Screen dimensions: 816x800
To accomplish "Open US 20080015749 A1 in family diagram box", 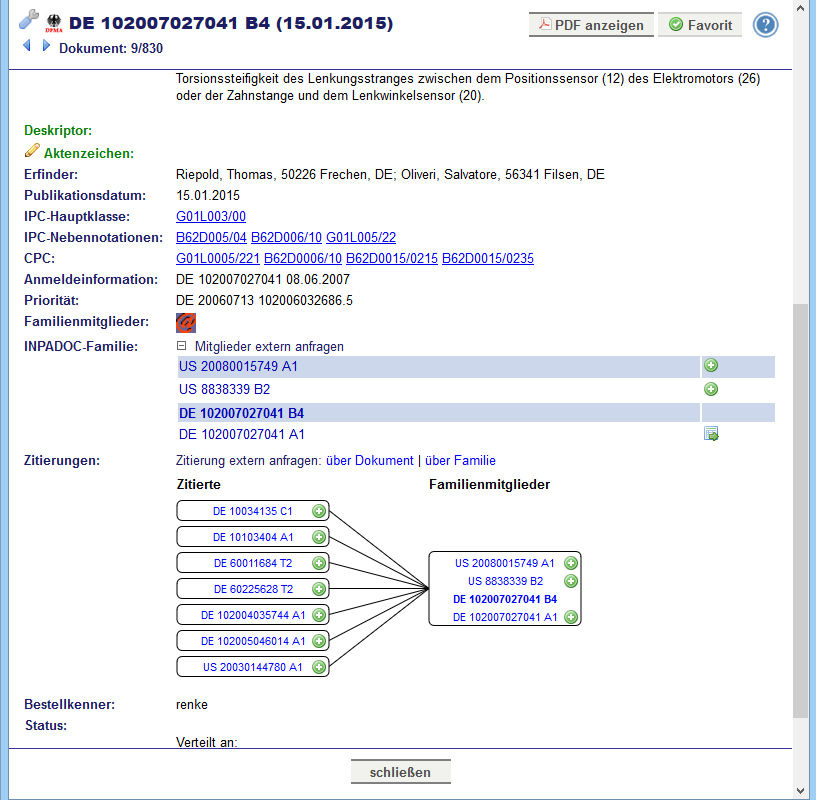I will 505,563.
